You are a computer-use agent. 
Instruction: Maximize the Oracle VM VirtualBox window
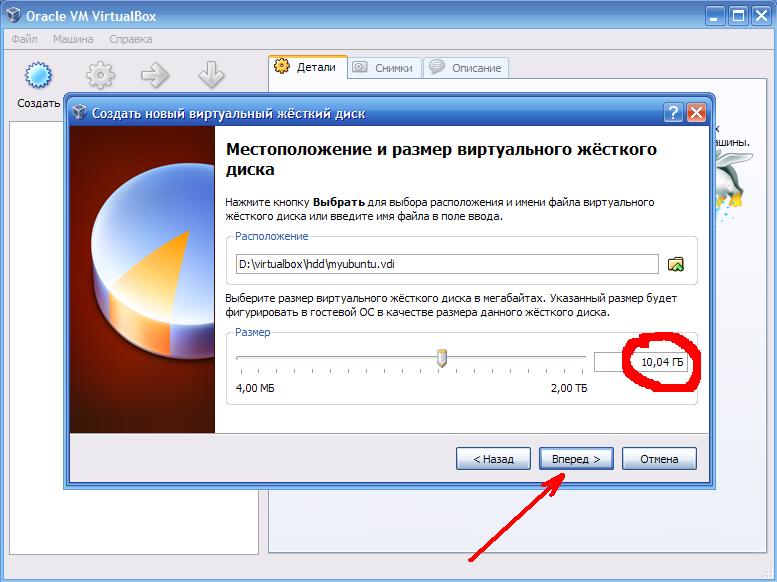tap(738, 16)
